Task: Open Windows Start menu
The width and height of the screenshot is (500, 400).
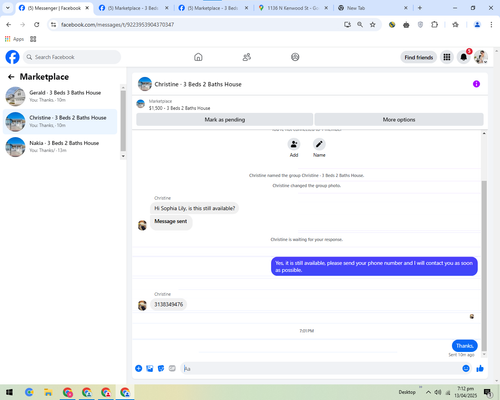Action: pyautogui.click(x=9, y=392)
